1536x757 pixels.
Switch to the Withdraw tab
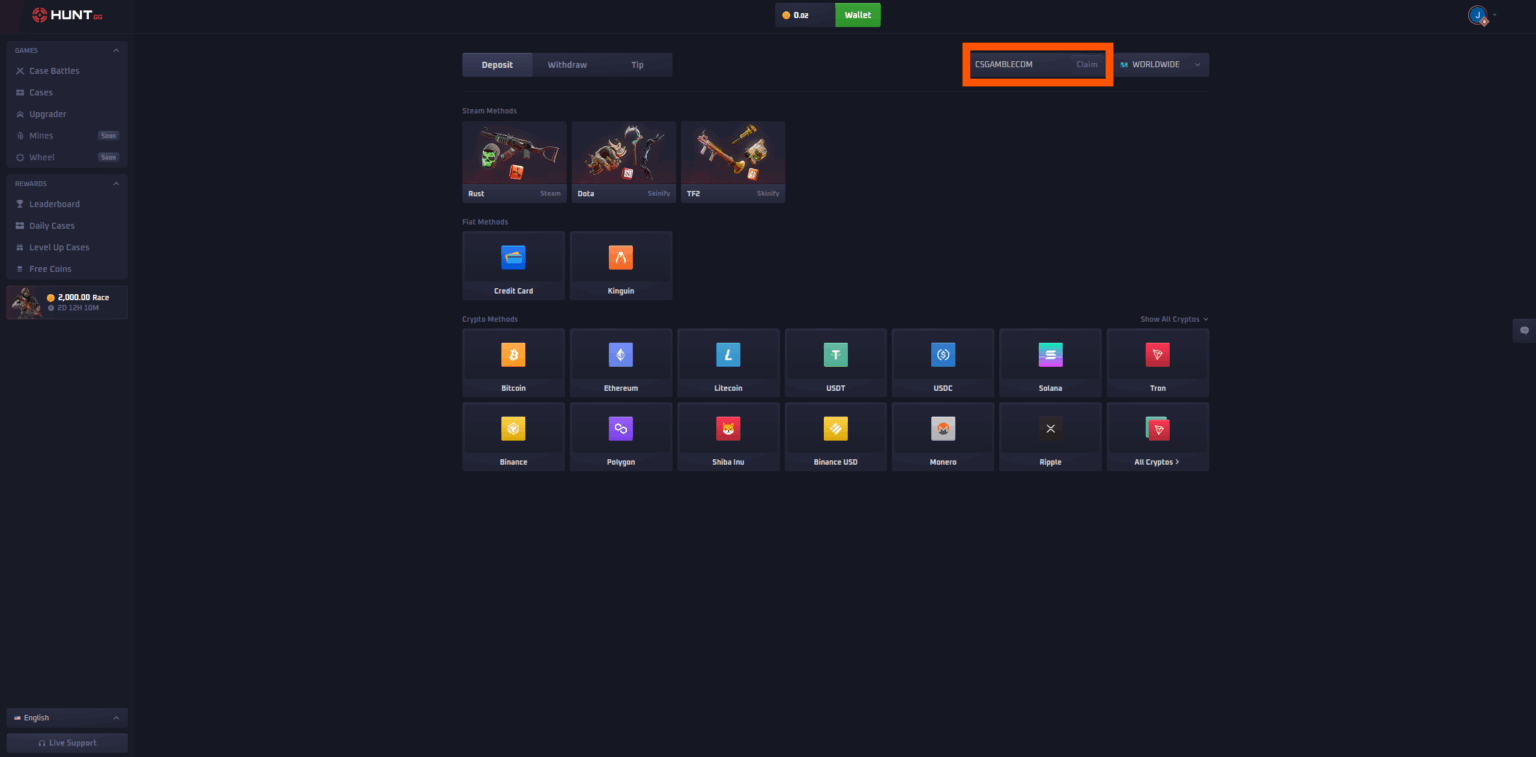567,64
